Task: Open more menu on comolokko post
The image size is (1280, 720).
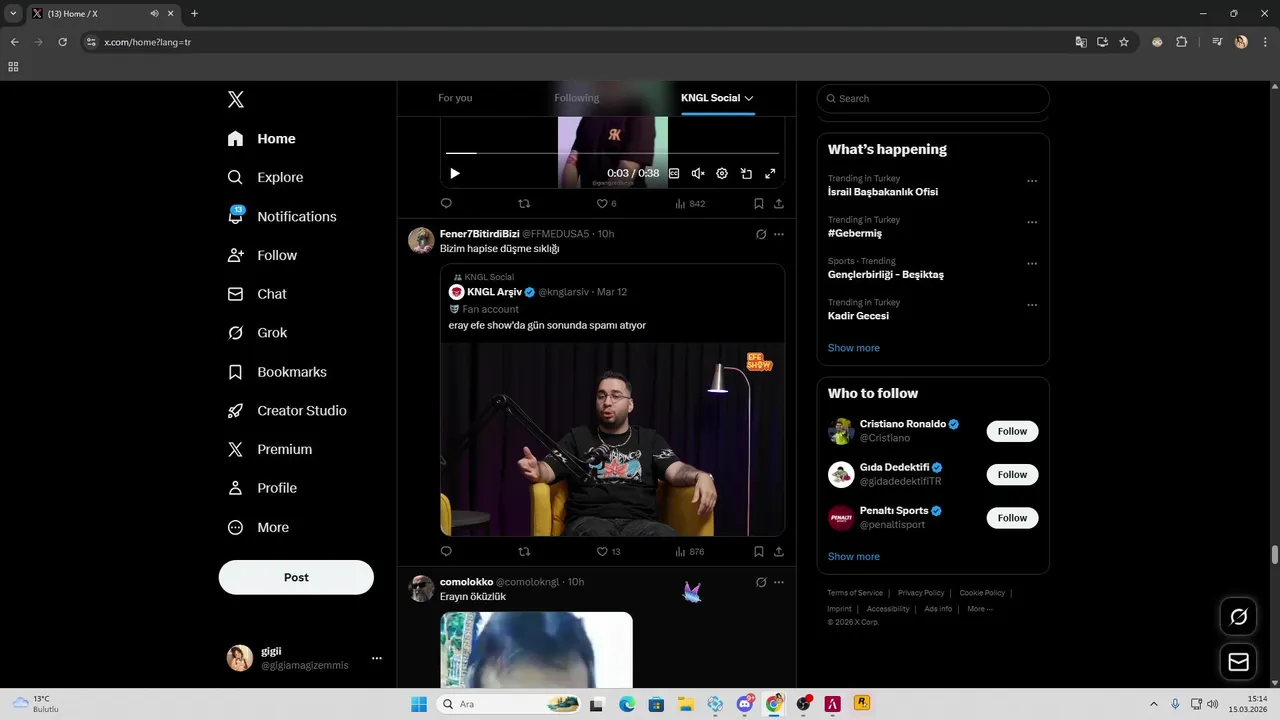Action: [x=779, y=582]
